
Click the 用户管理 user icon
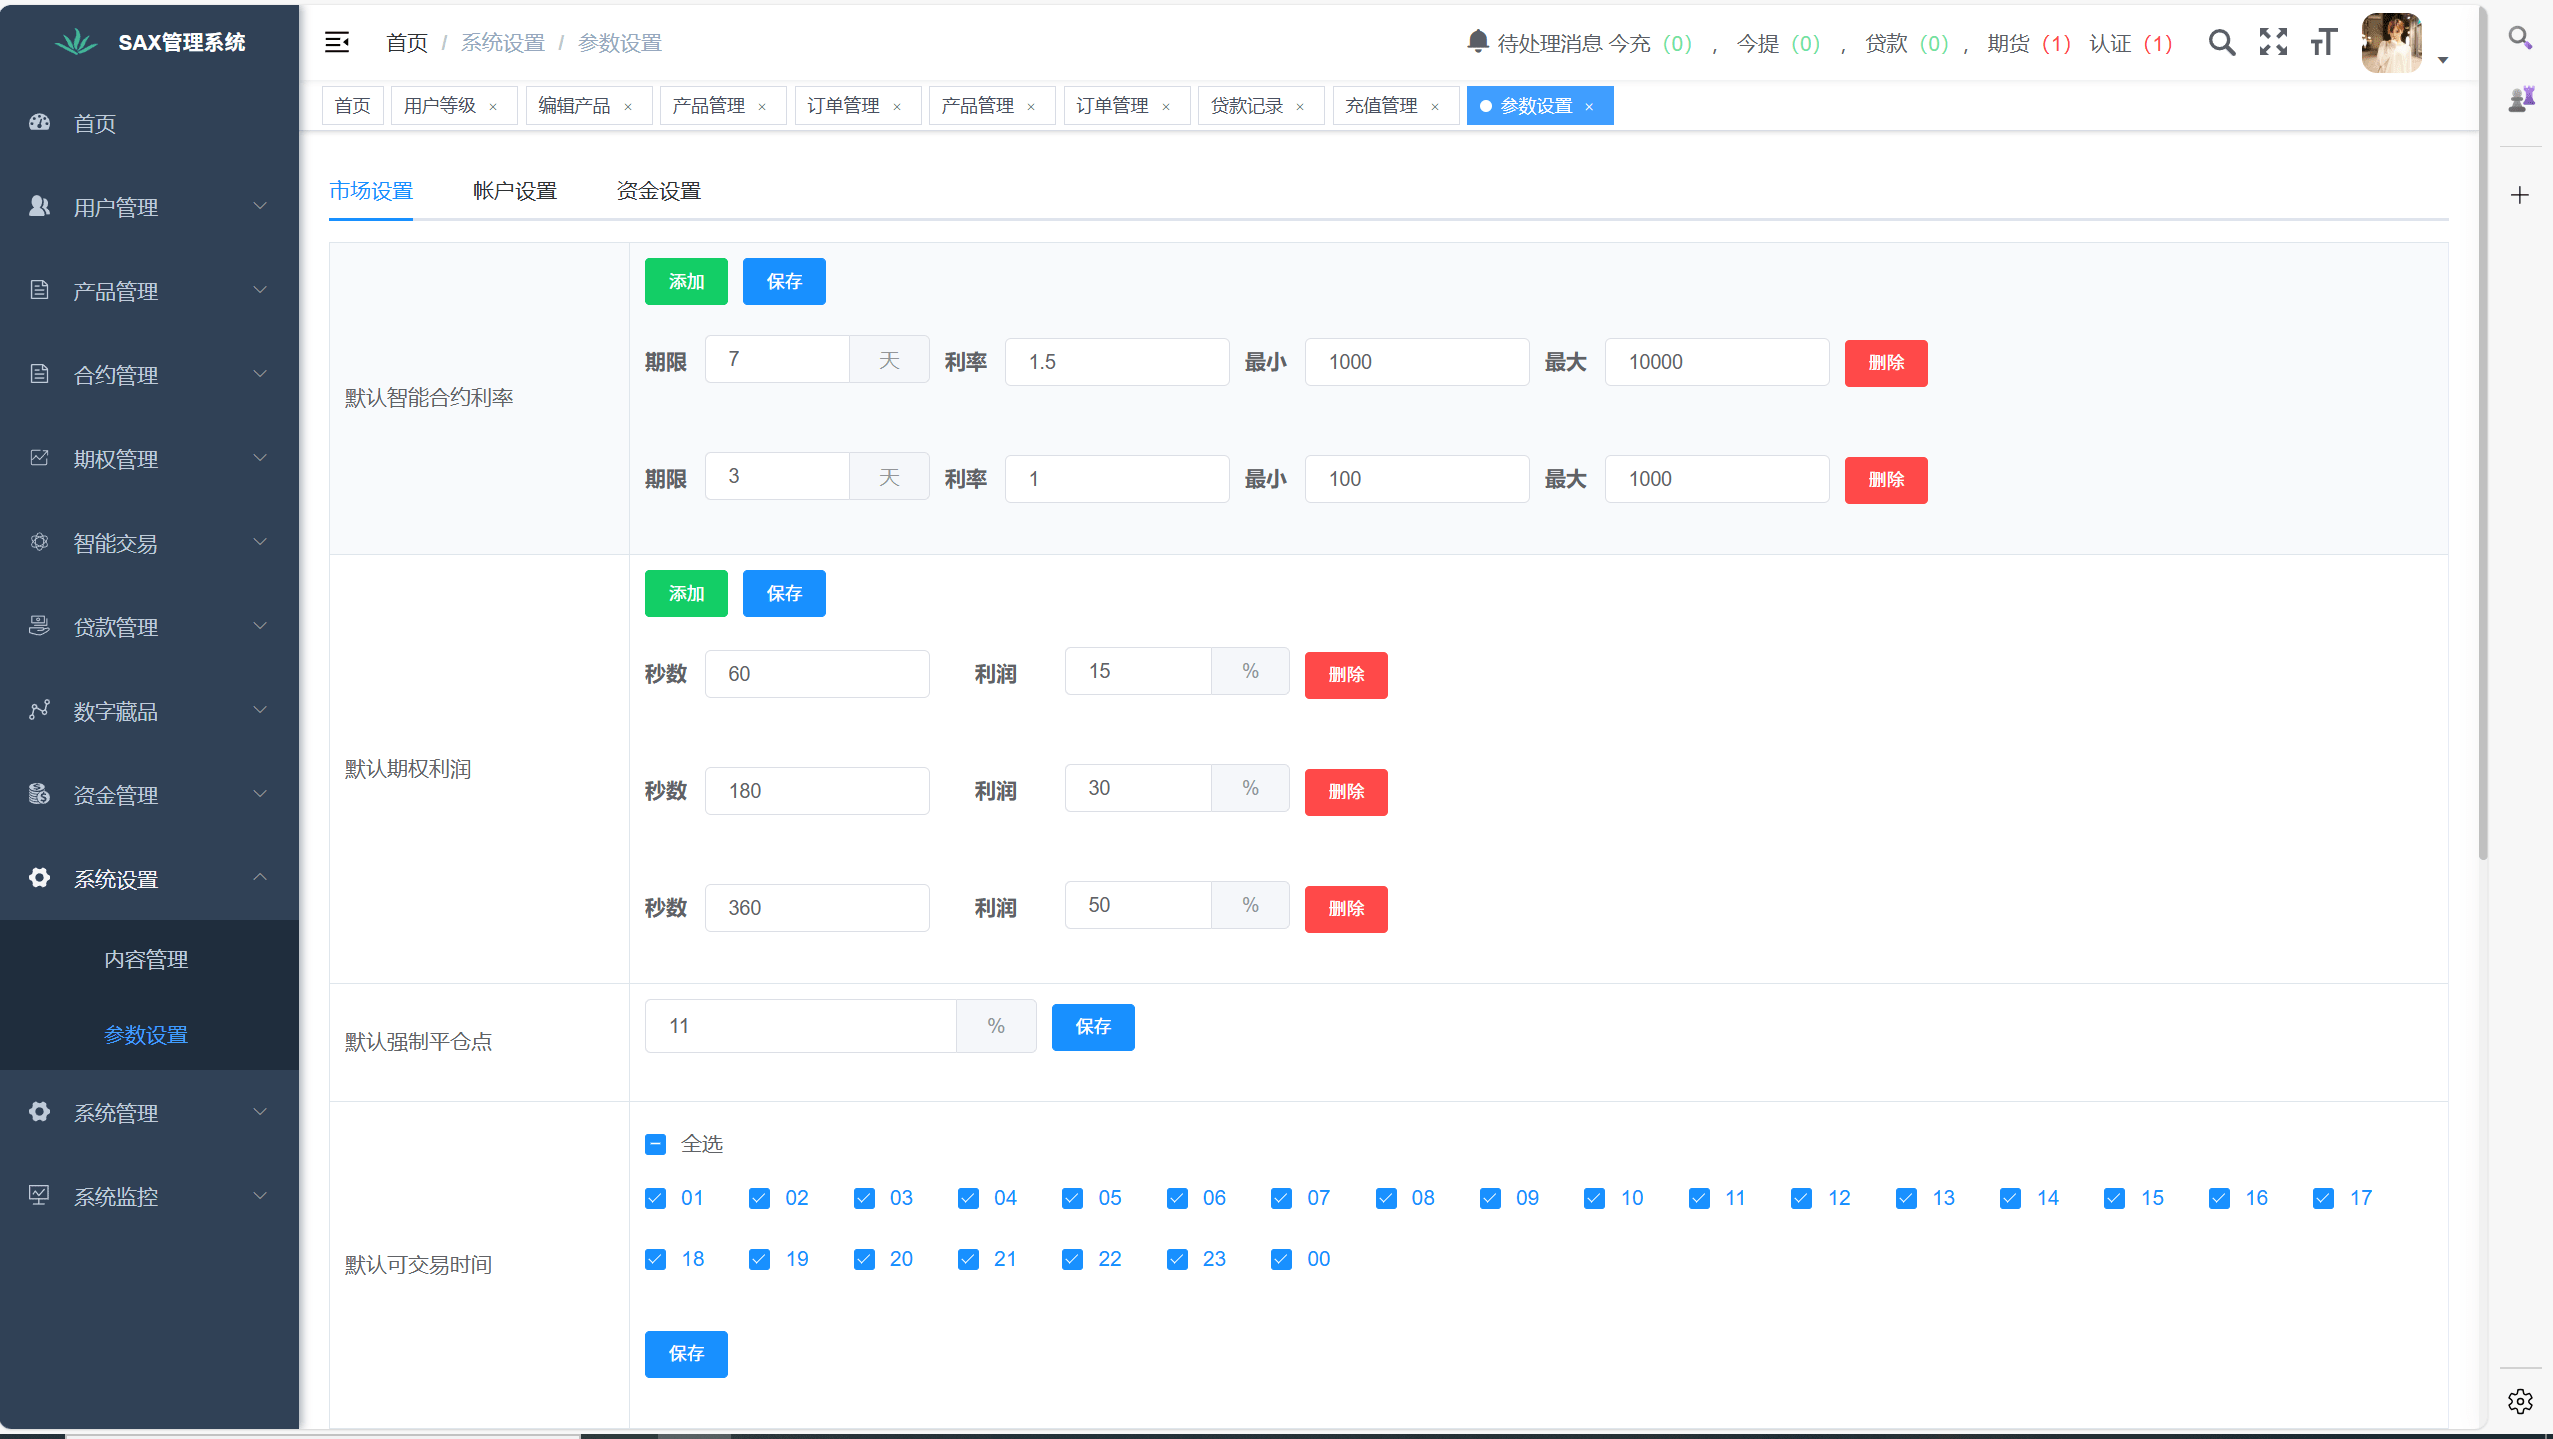click(x=40, y=206)
